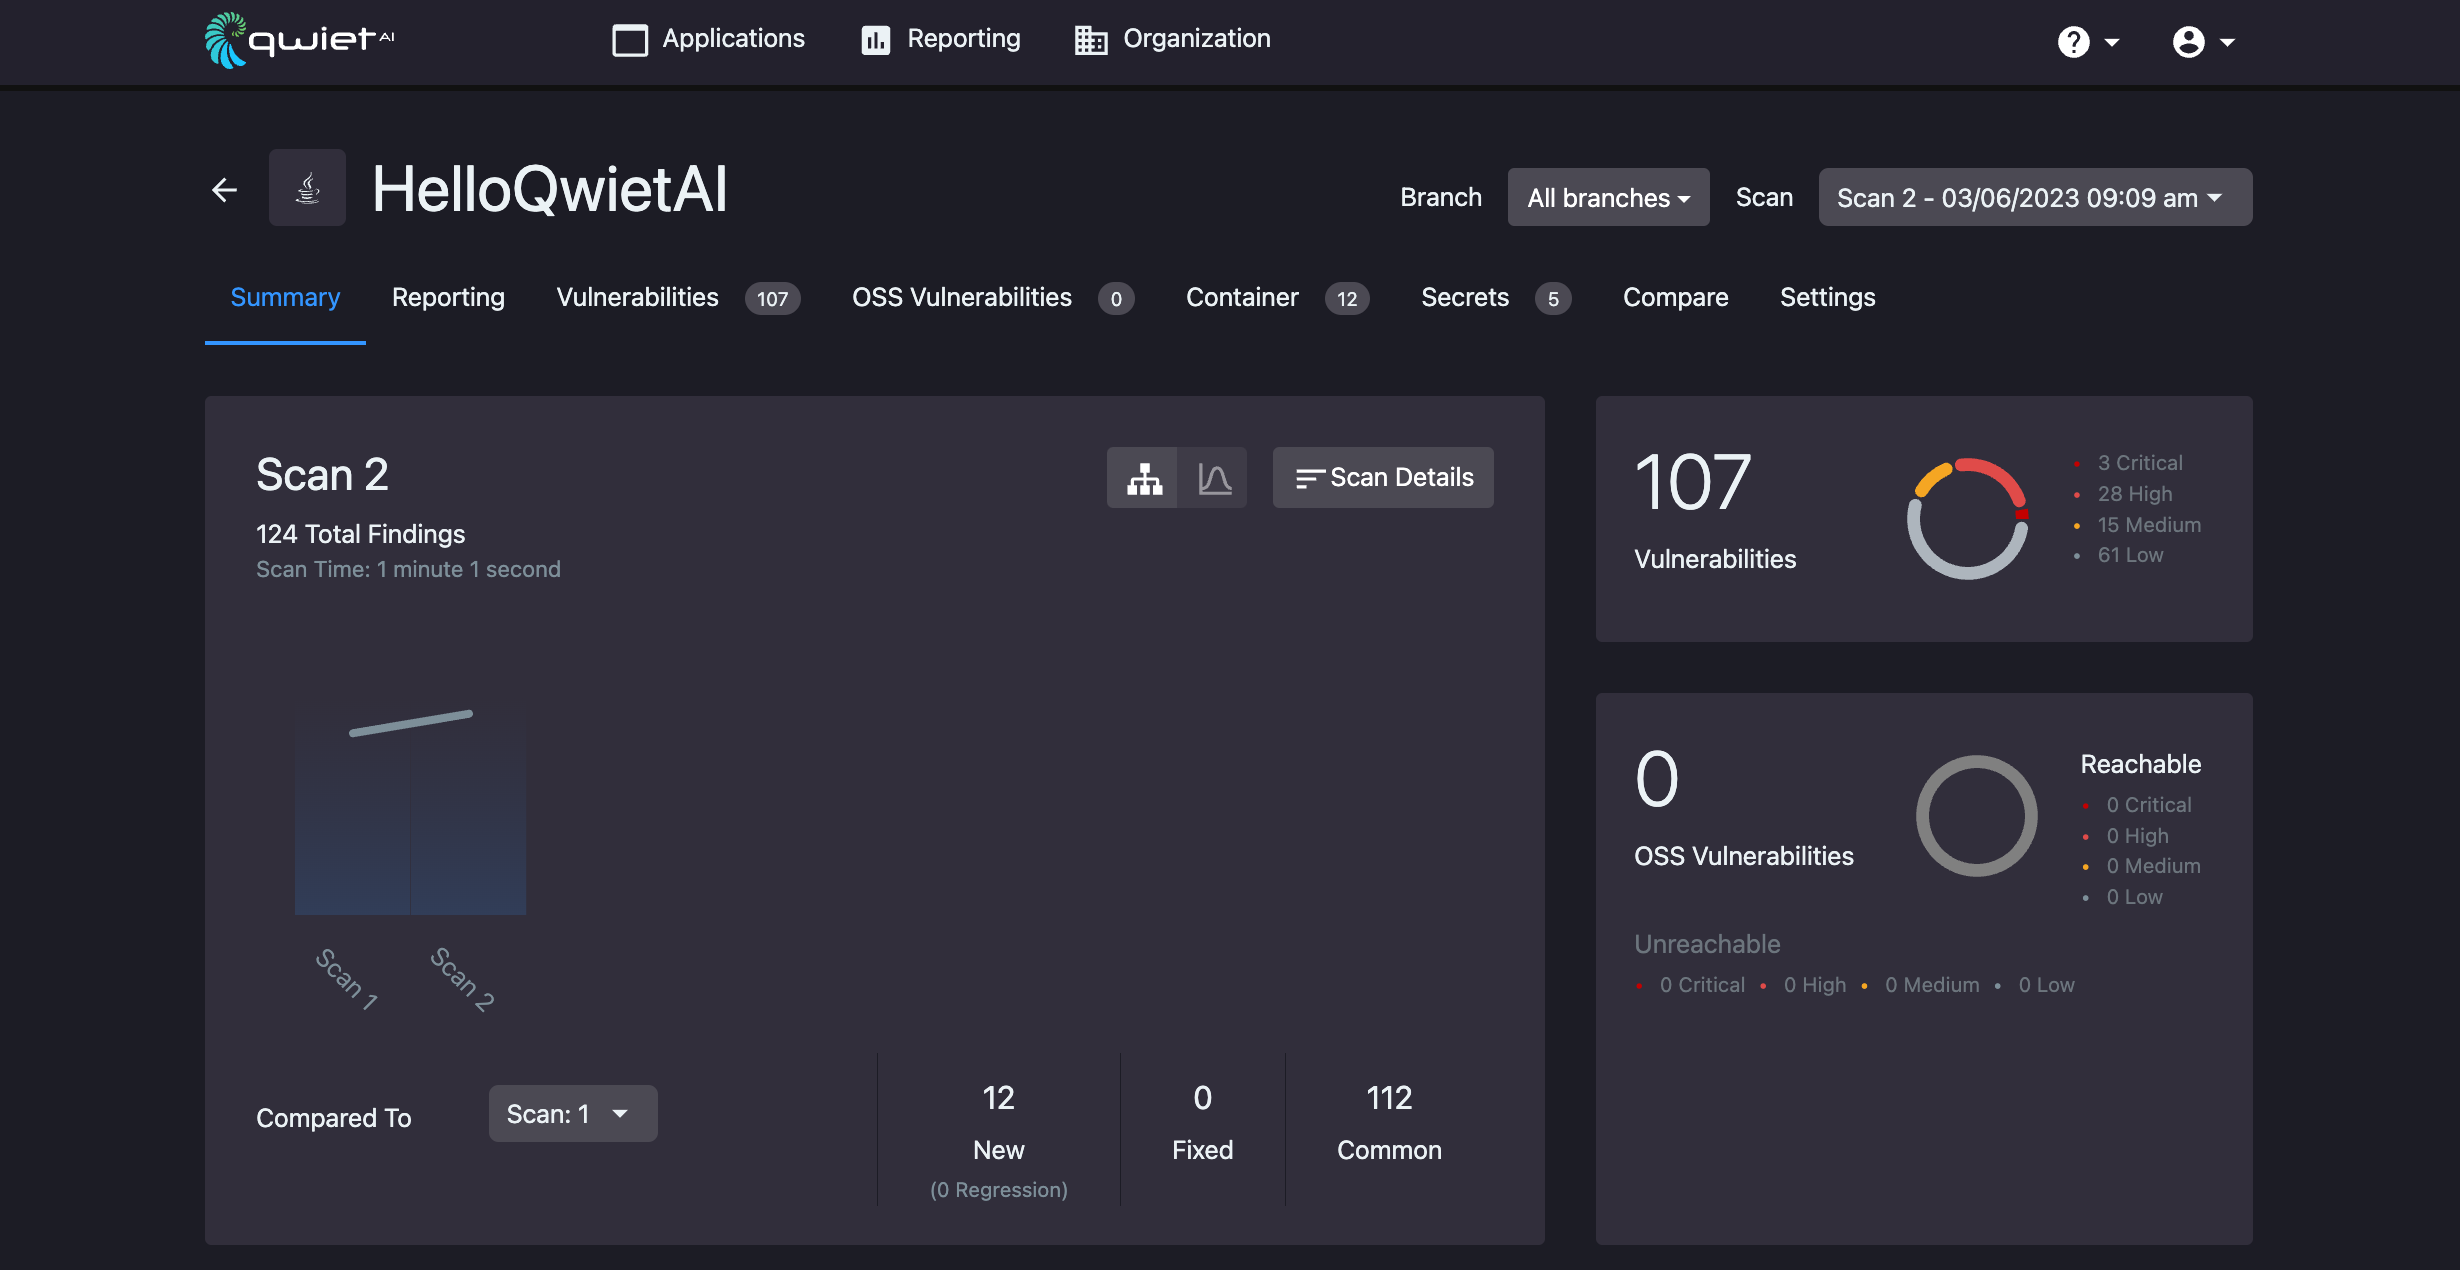Click the (0 Regression) label
This screenshot has width=2460, height=1270.
pos(998,1190)
